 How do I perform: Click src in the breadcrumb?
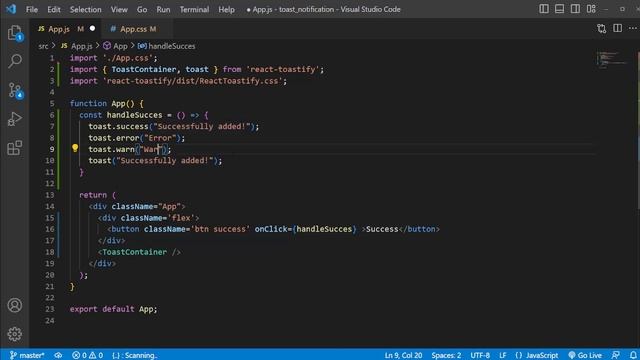tap(43, 46)
